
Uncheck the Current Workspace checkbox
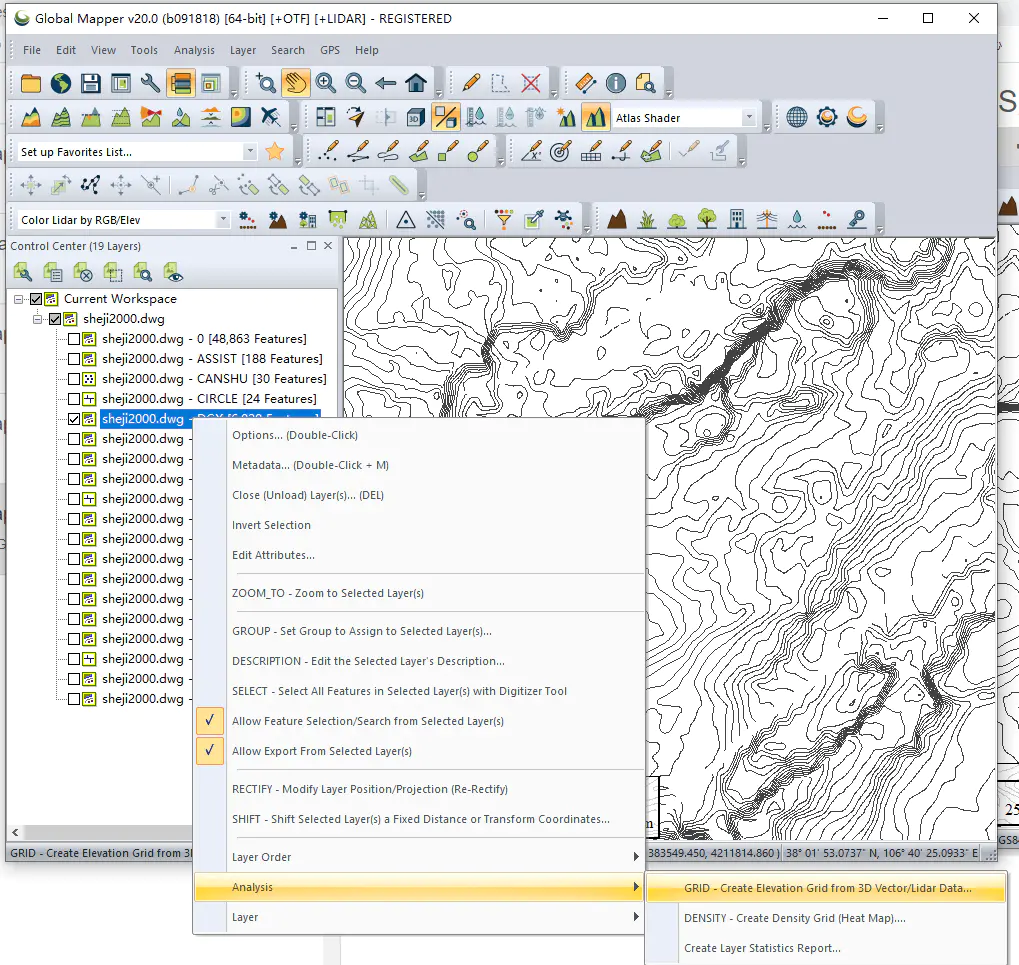[36, 299]
